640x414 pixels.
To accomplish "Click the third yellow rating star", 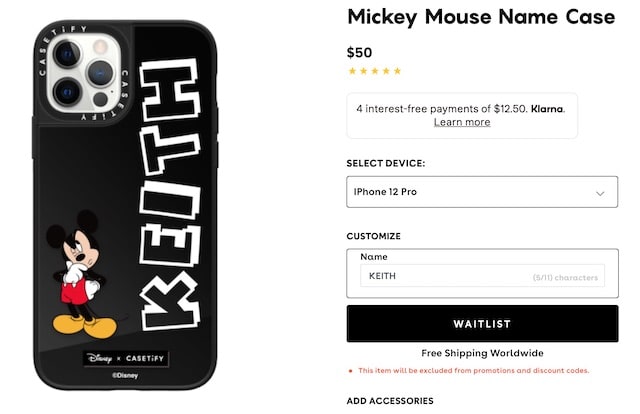I will tap(375, 71).
